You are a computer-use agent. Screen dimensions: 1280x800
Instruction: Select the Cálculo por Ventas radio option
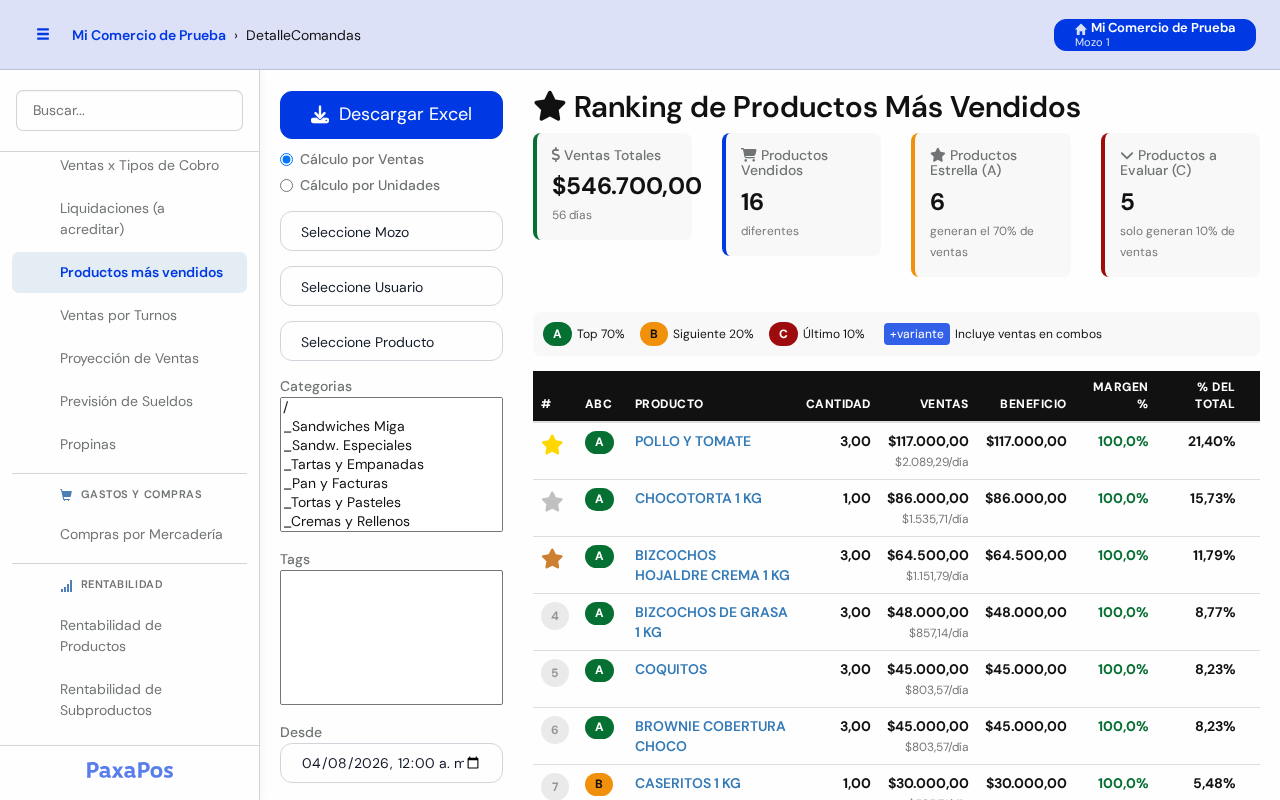[287, 159]
